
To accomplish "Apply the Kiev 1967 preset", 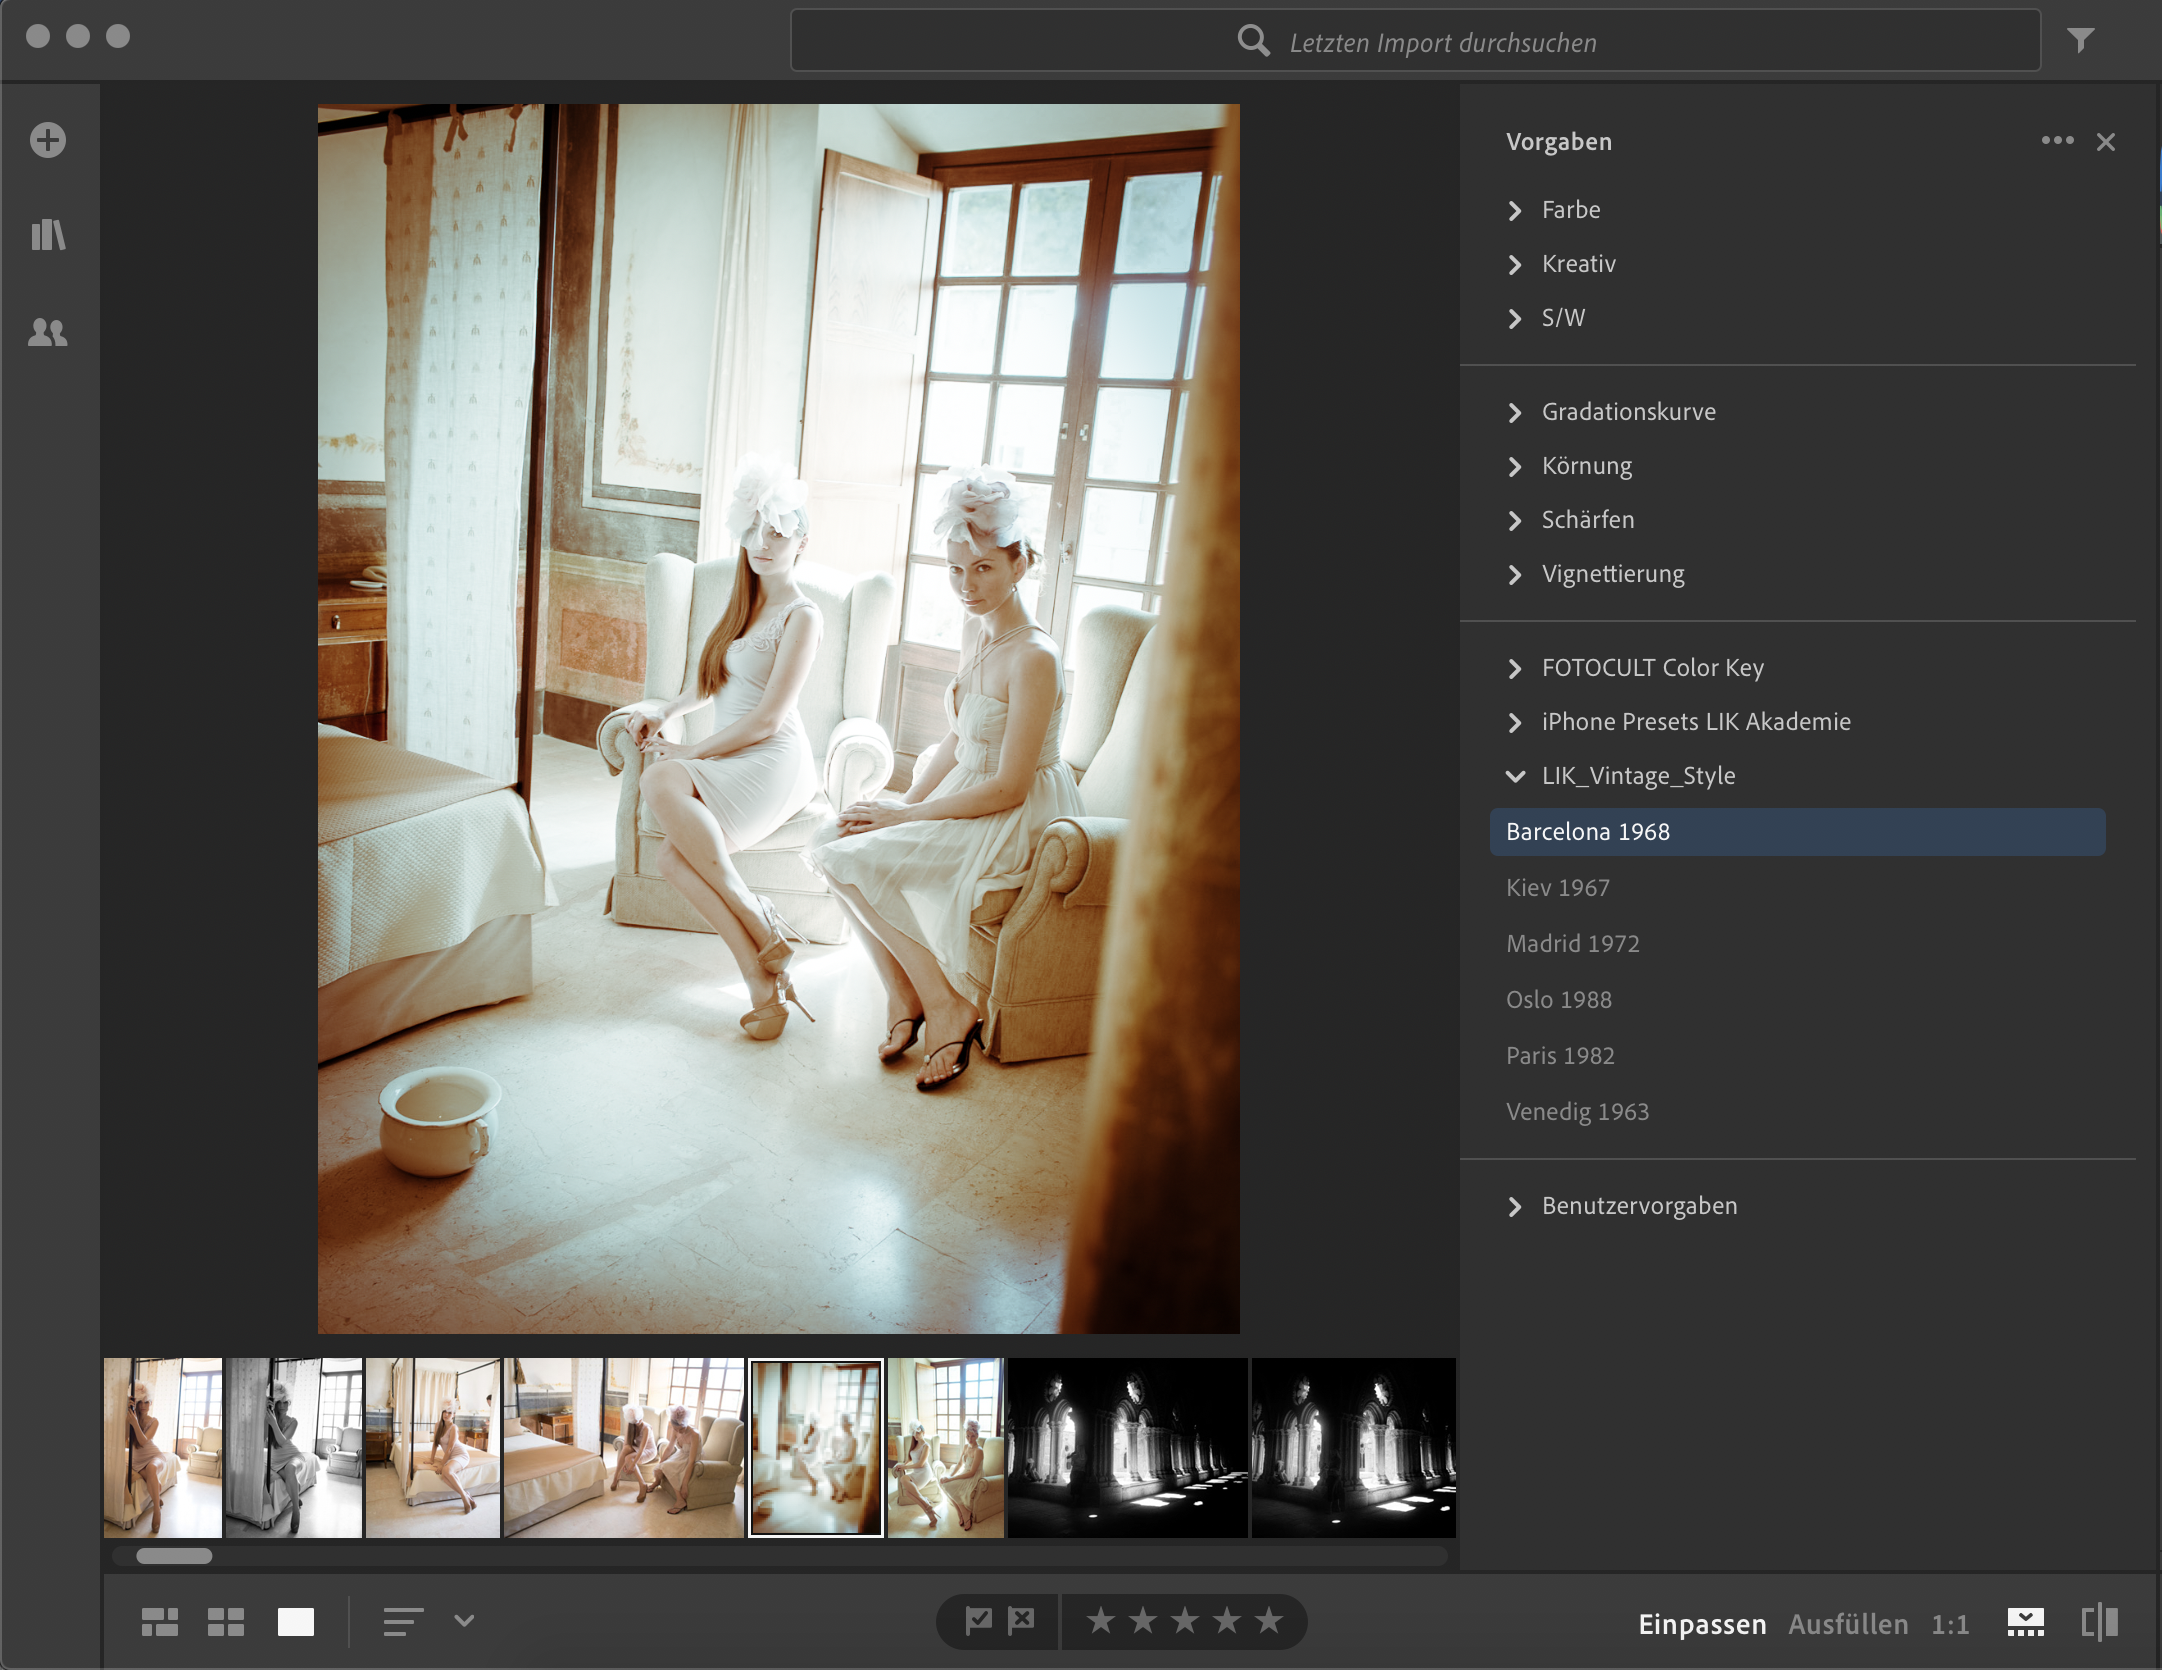I will [x=1558, y=888].
